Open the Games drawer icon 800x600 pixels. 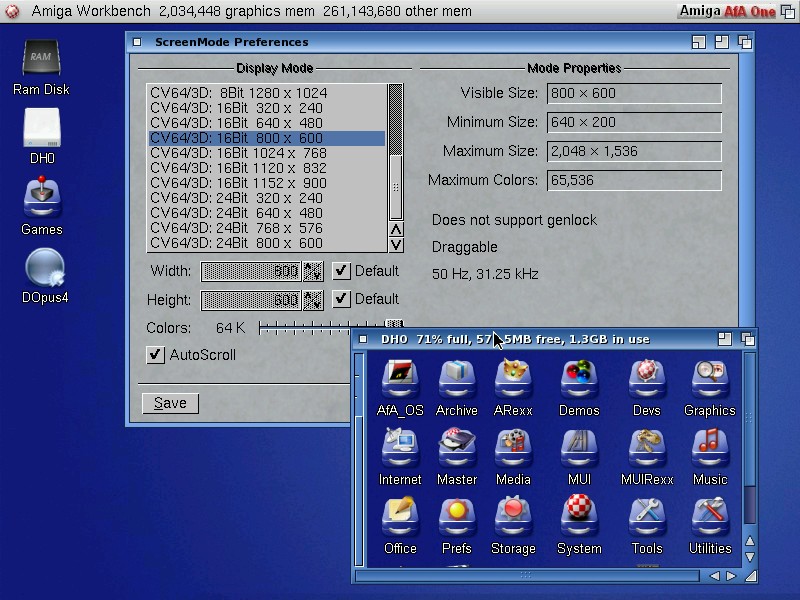[x=42, y=199]
